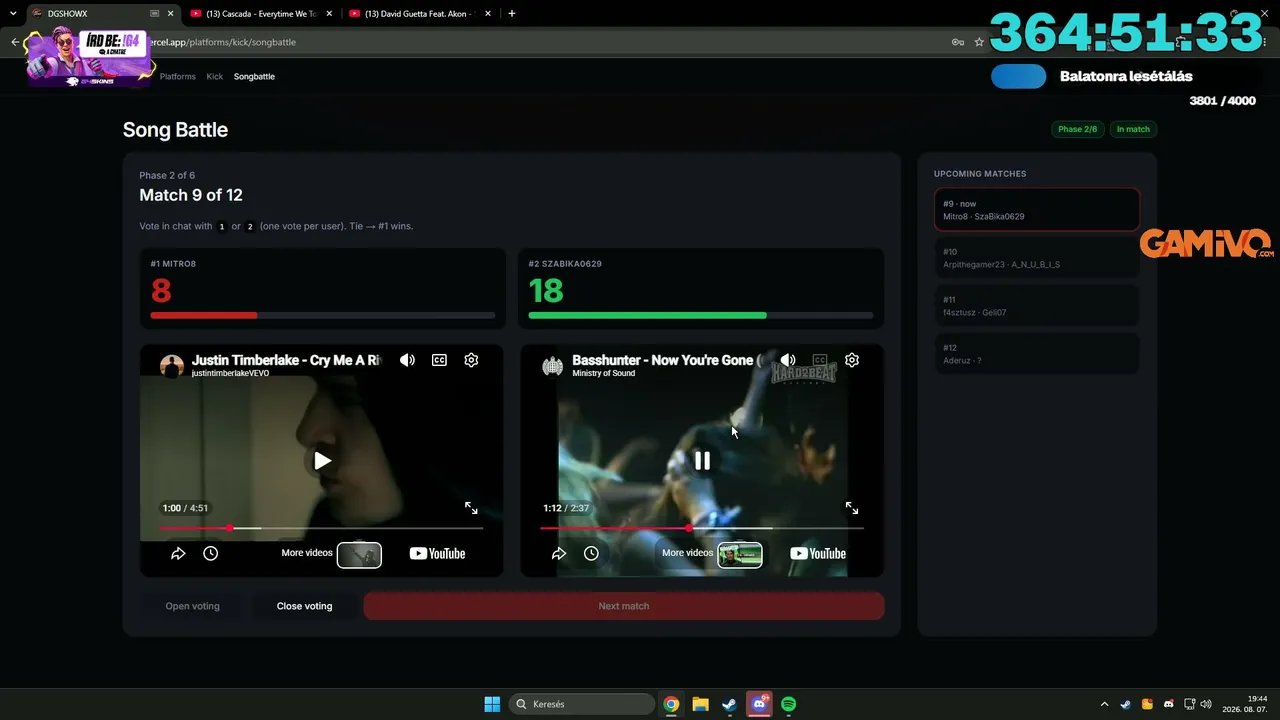Click the Close voting button

click(x=304, y=606)
